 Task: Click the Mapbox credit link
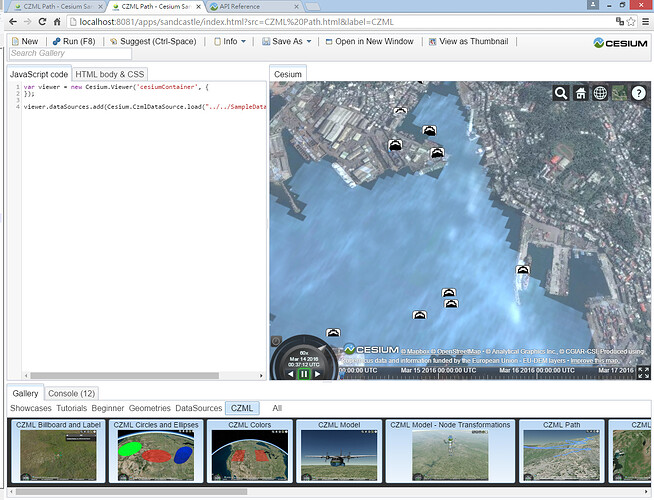point(415,352)
